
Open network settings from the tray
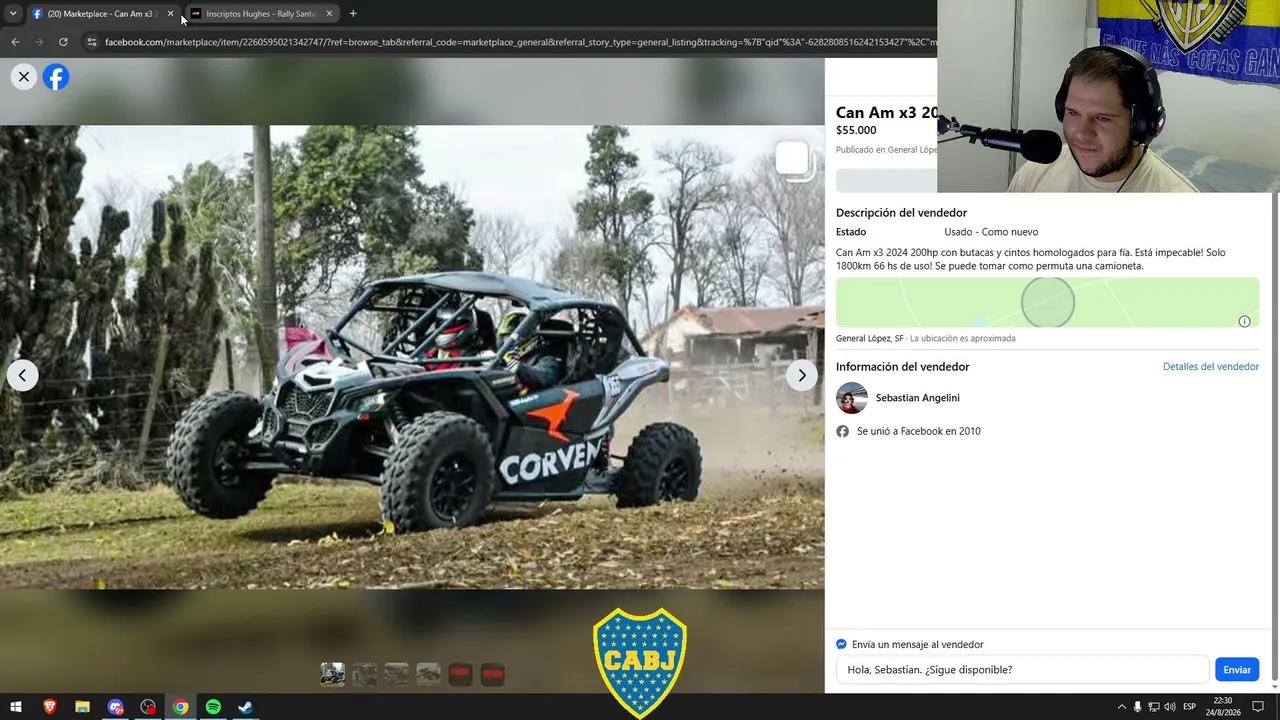(1153, 707)
